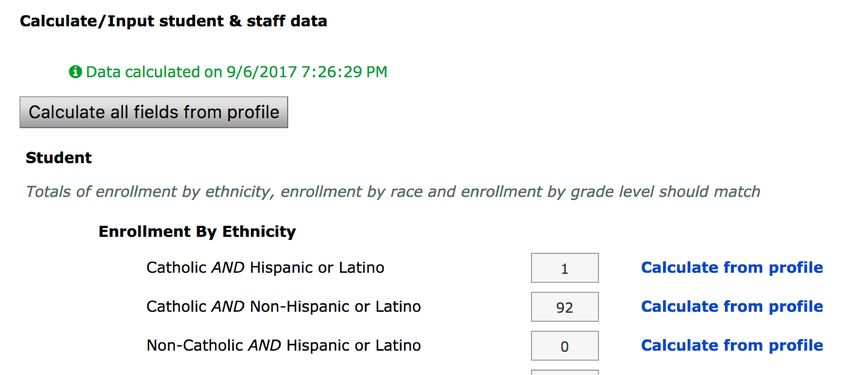The image size is (850, 375).
Task: Focus the Non-Catholic AND Hispanic or Latino field
Action: click(565, 346)
